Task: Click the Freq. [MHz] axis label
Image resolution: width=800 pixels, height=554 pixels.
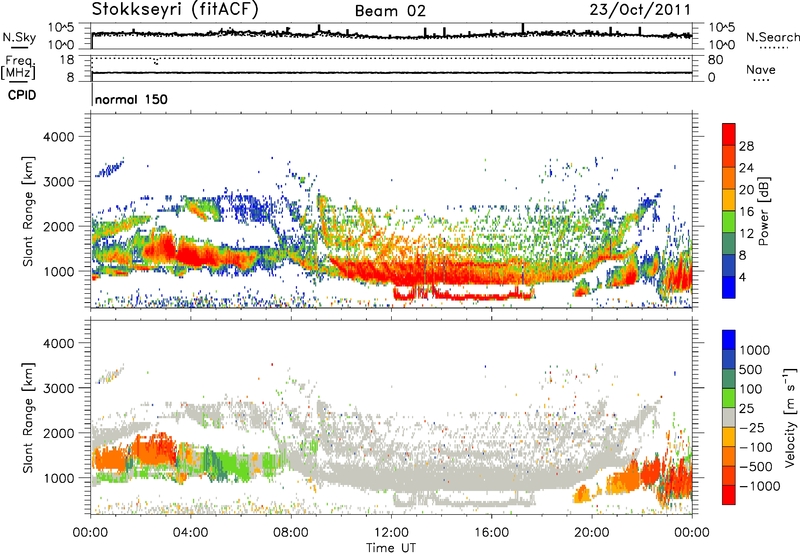Action: tap(18, 67)
